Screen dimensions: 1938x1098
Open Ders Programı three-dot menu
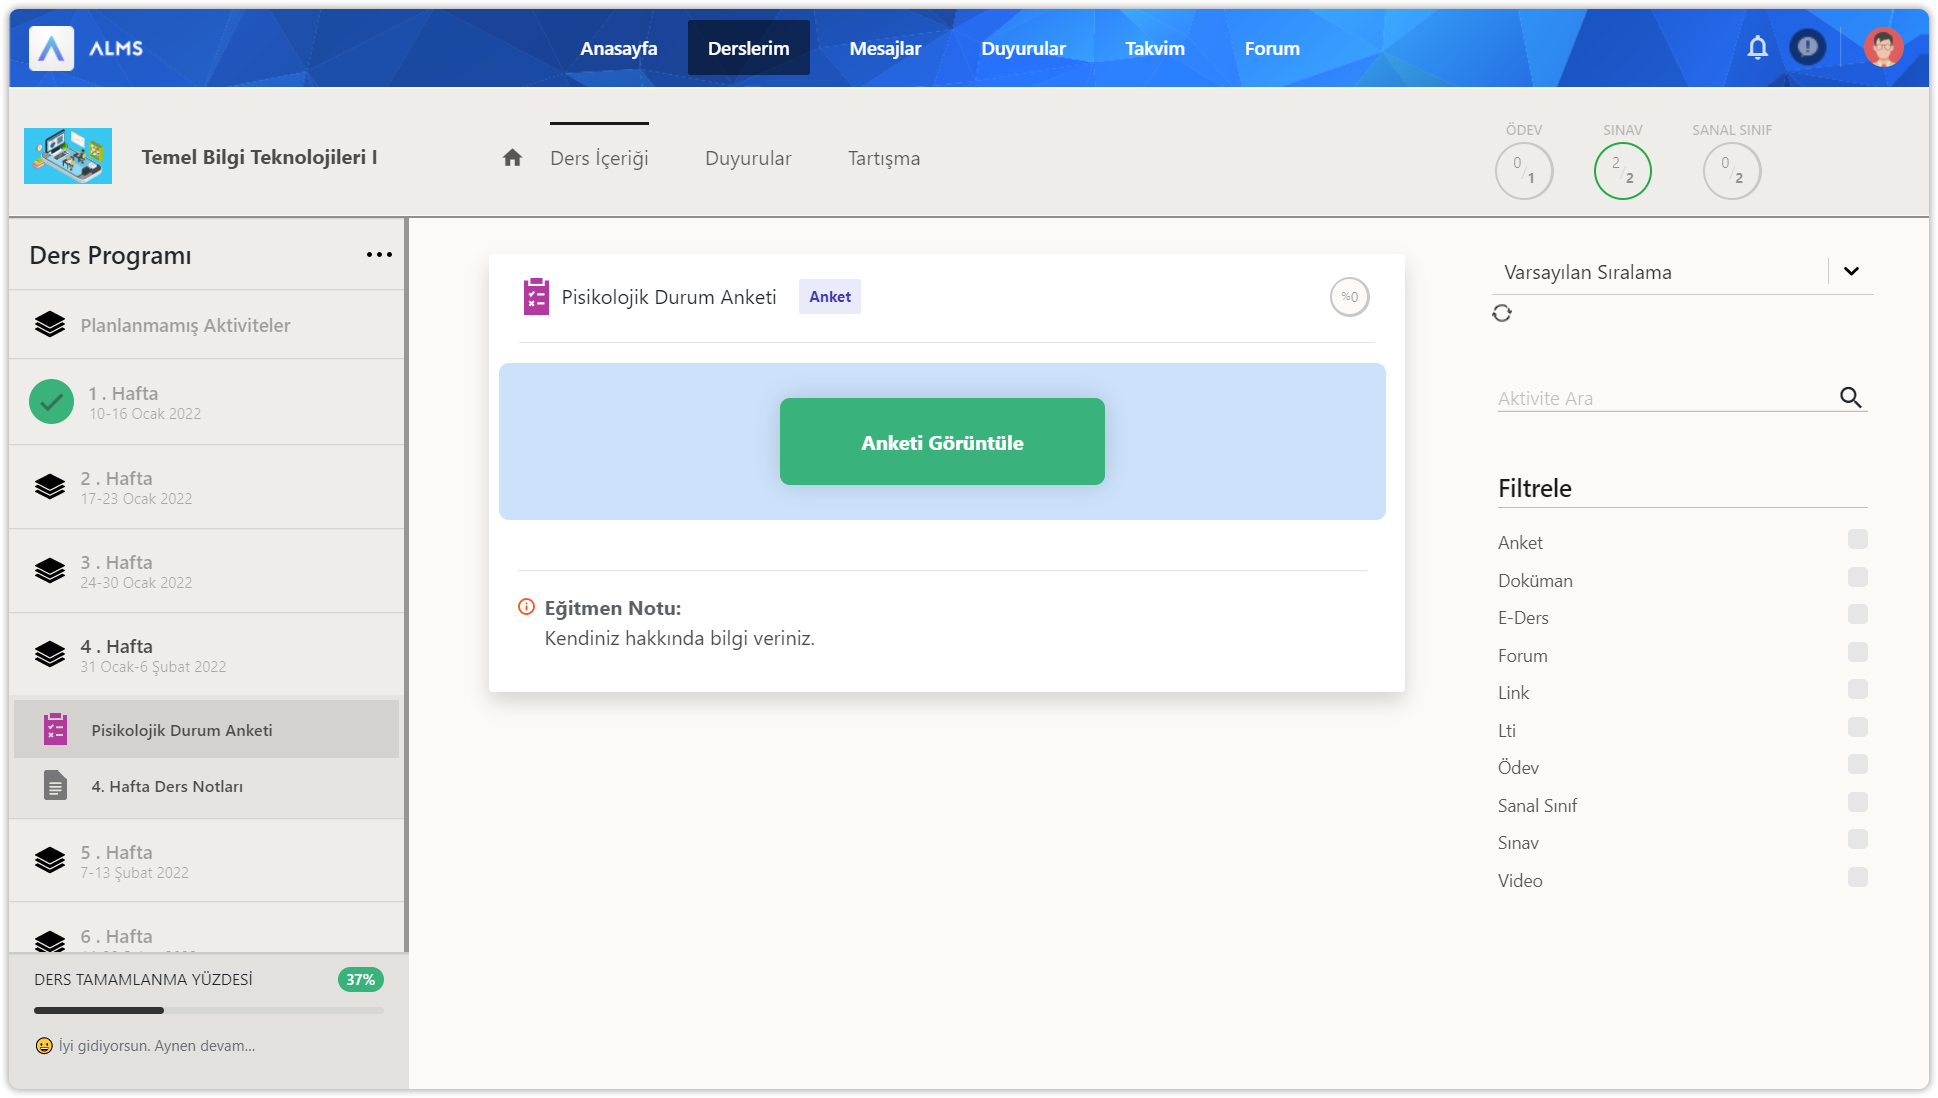click(x=379, y=255)
